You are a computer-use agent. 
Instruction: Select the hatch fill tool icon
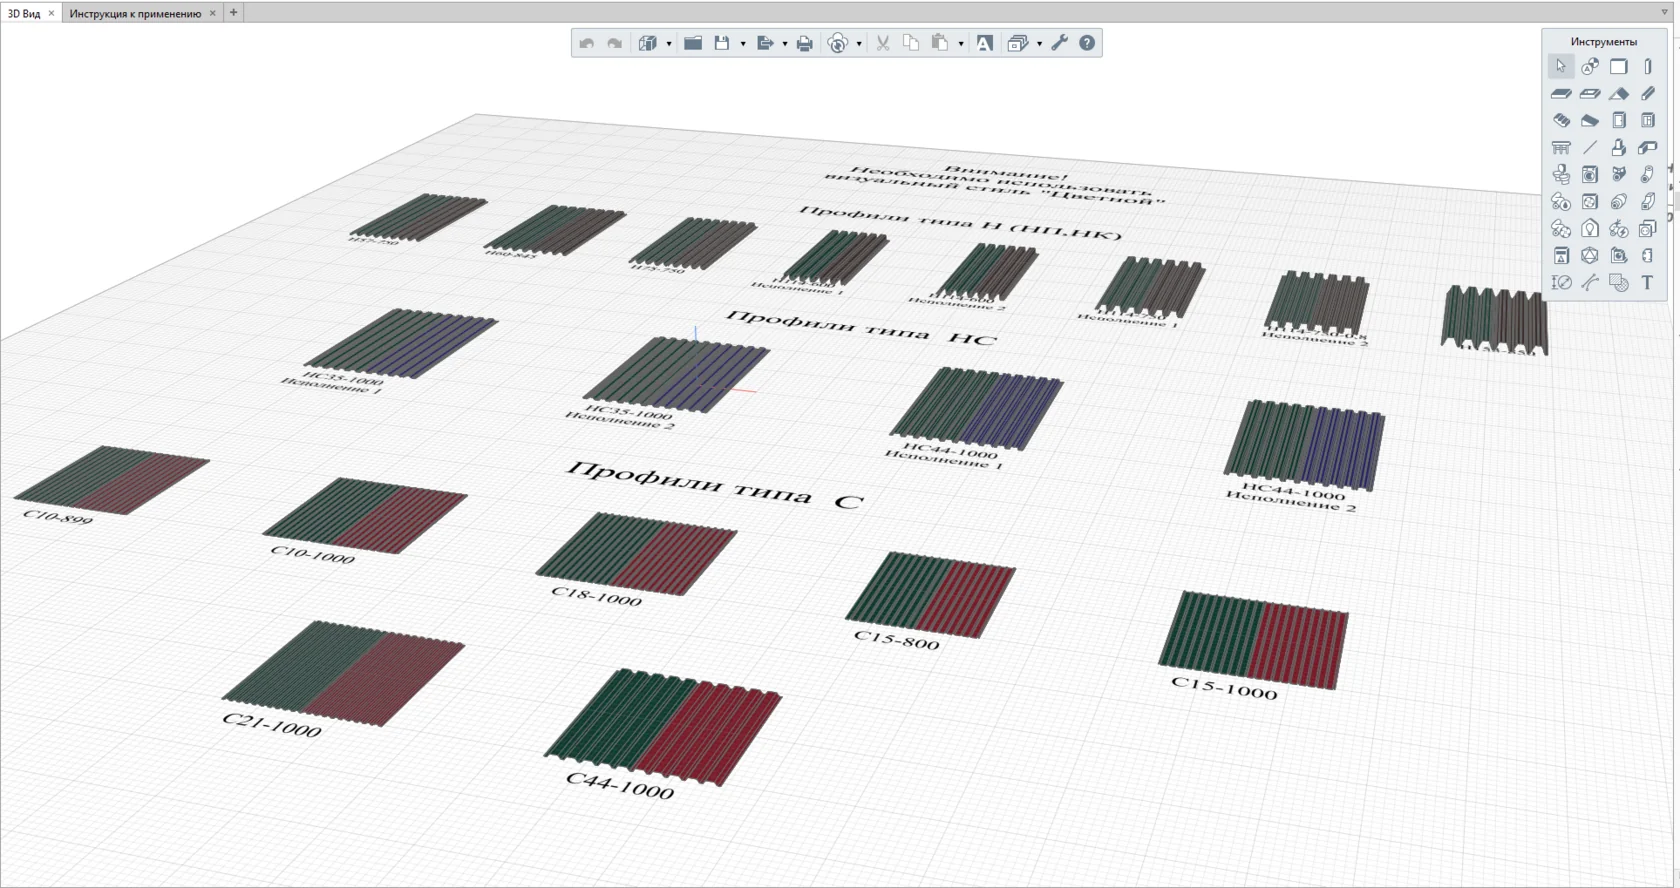[x=1619, y=283]
